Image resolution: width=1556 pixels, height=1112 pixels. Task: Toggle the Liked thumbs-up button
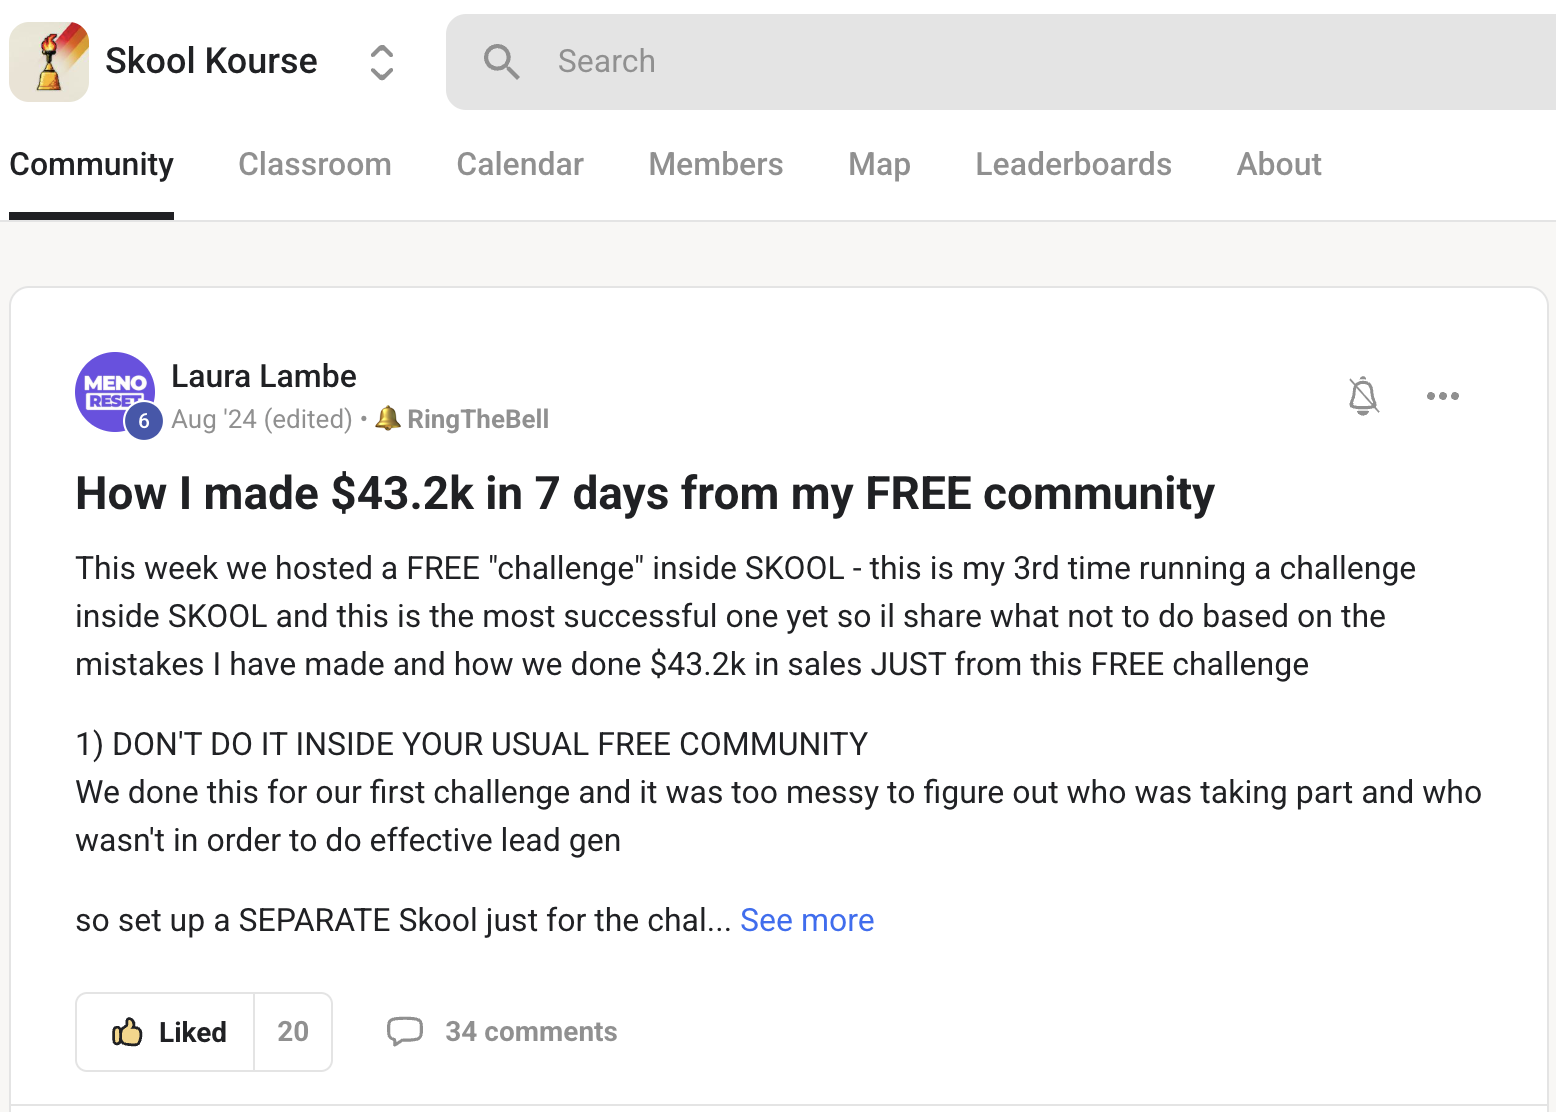point(166,1032)
